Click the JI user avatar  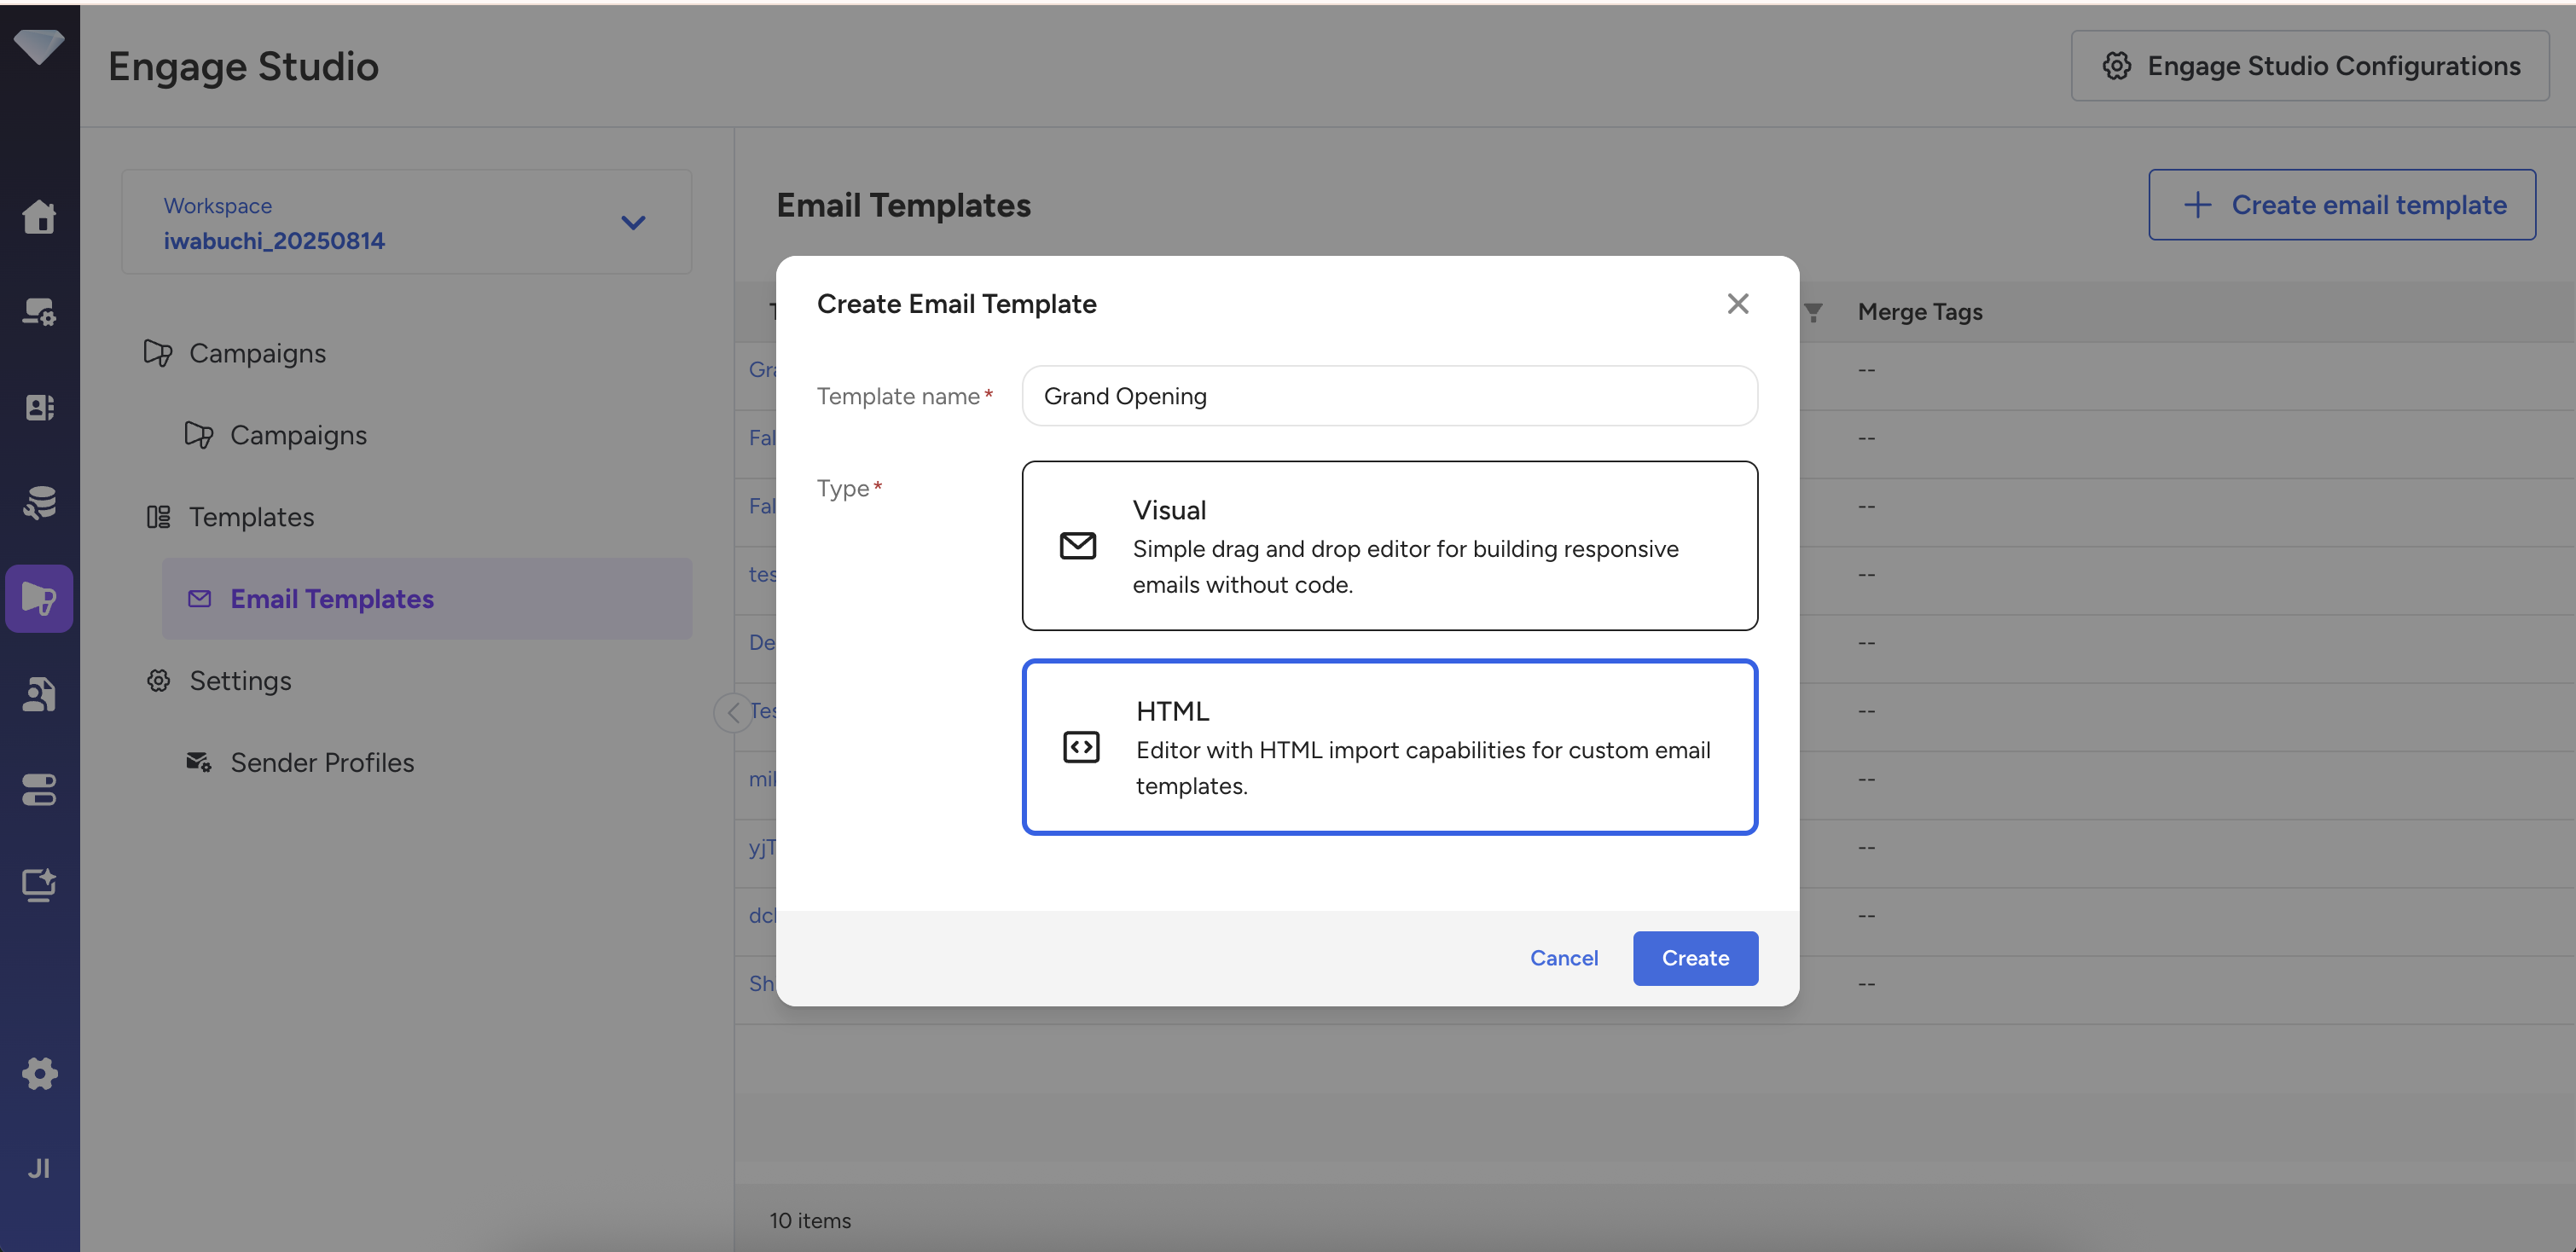tap(39, 1168)
